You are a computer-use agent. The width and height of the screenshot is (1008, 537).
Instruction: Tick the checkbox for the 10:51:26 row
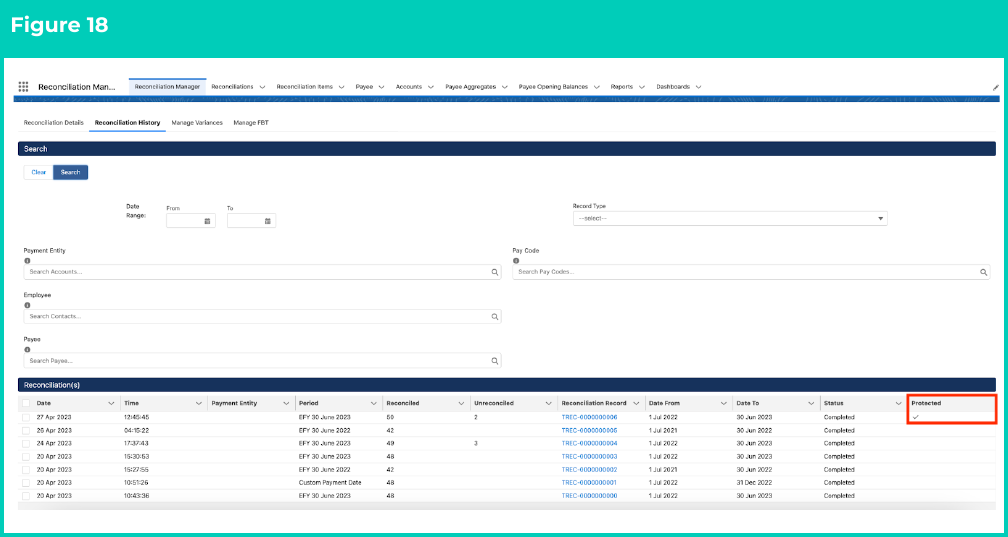coord(26,482)
